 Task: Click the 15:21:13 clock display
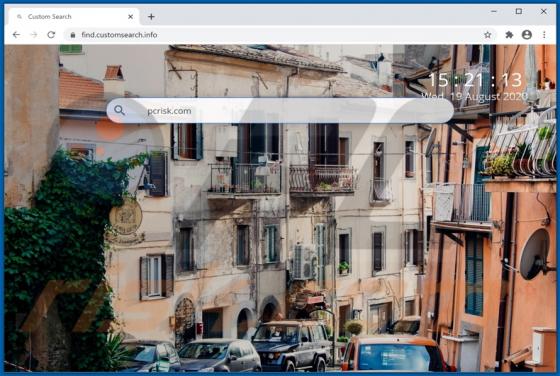pyautogui.click(x=475, y=80)
